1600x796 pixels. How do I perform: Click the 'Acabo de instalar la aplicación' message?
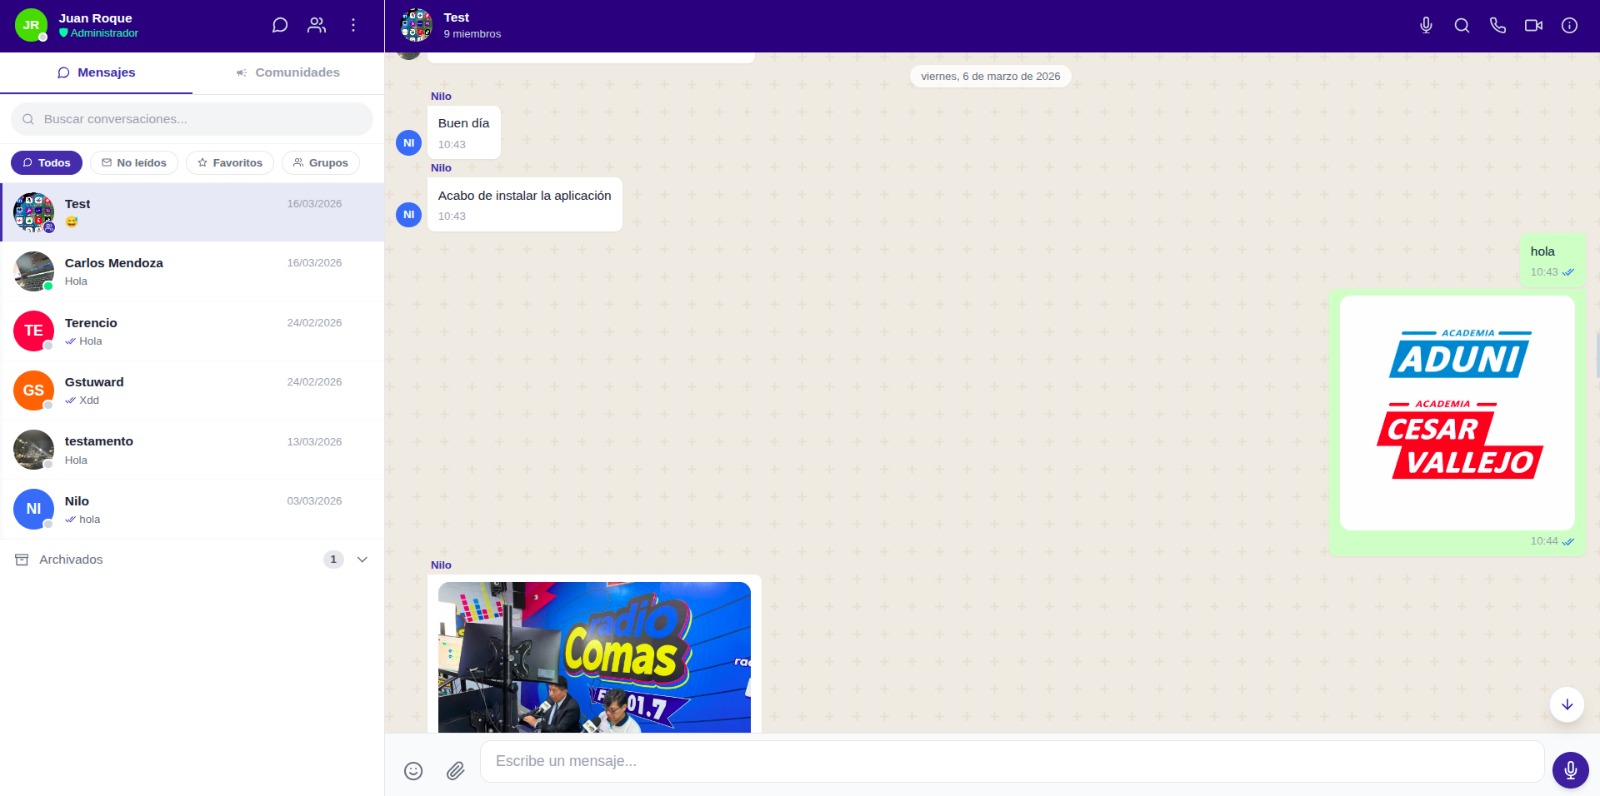(x=525, y=205)
